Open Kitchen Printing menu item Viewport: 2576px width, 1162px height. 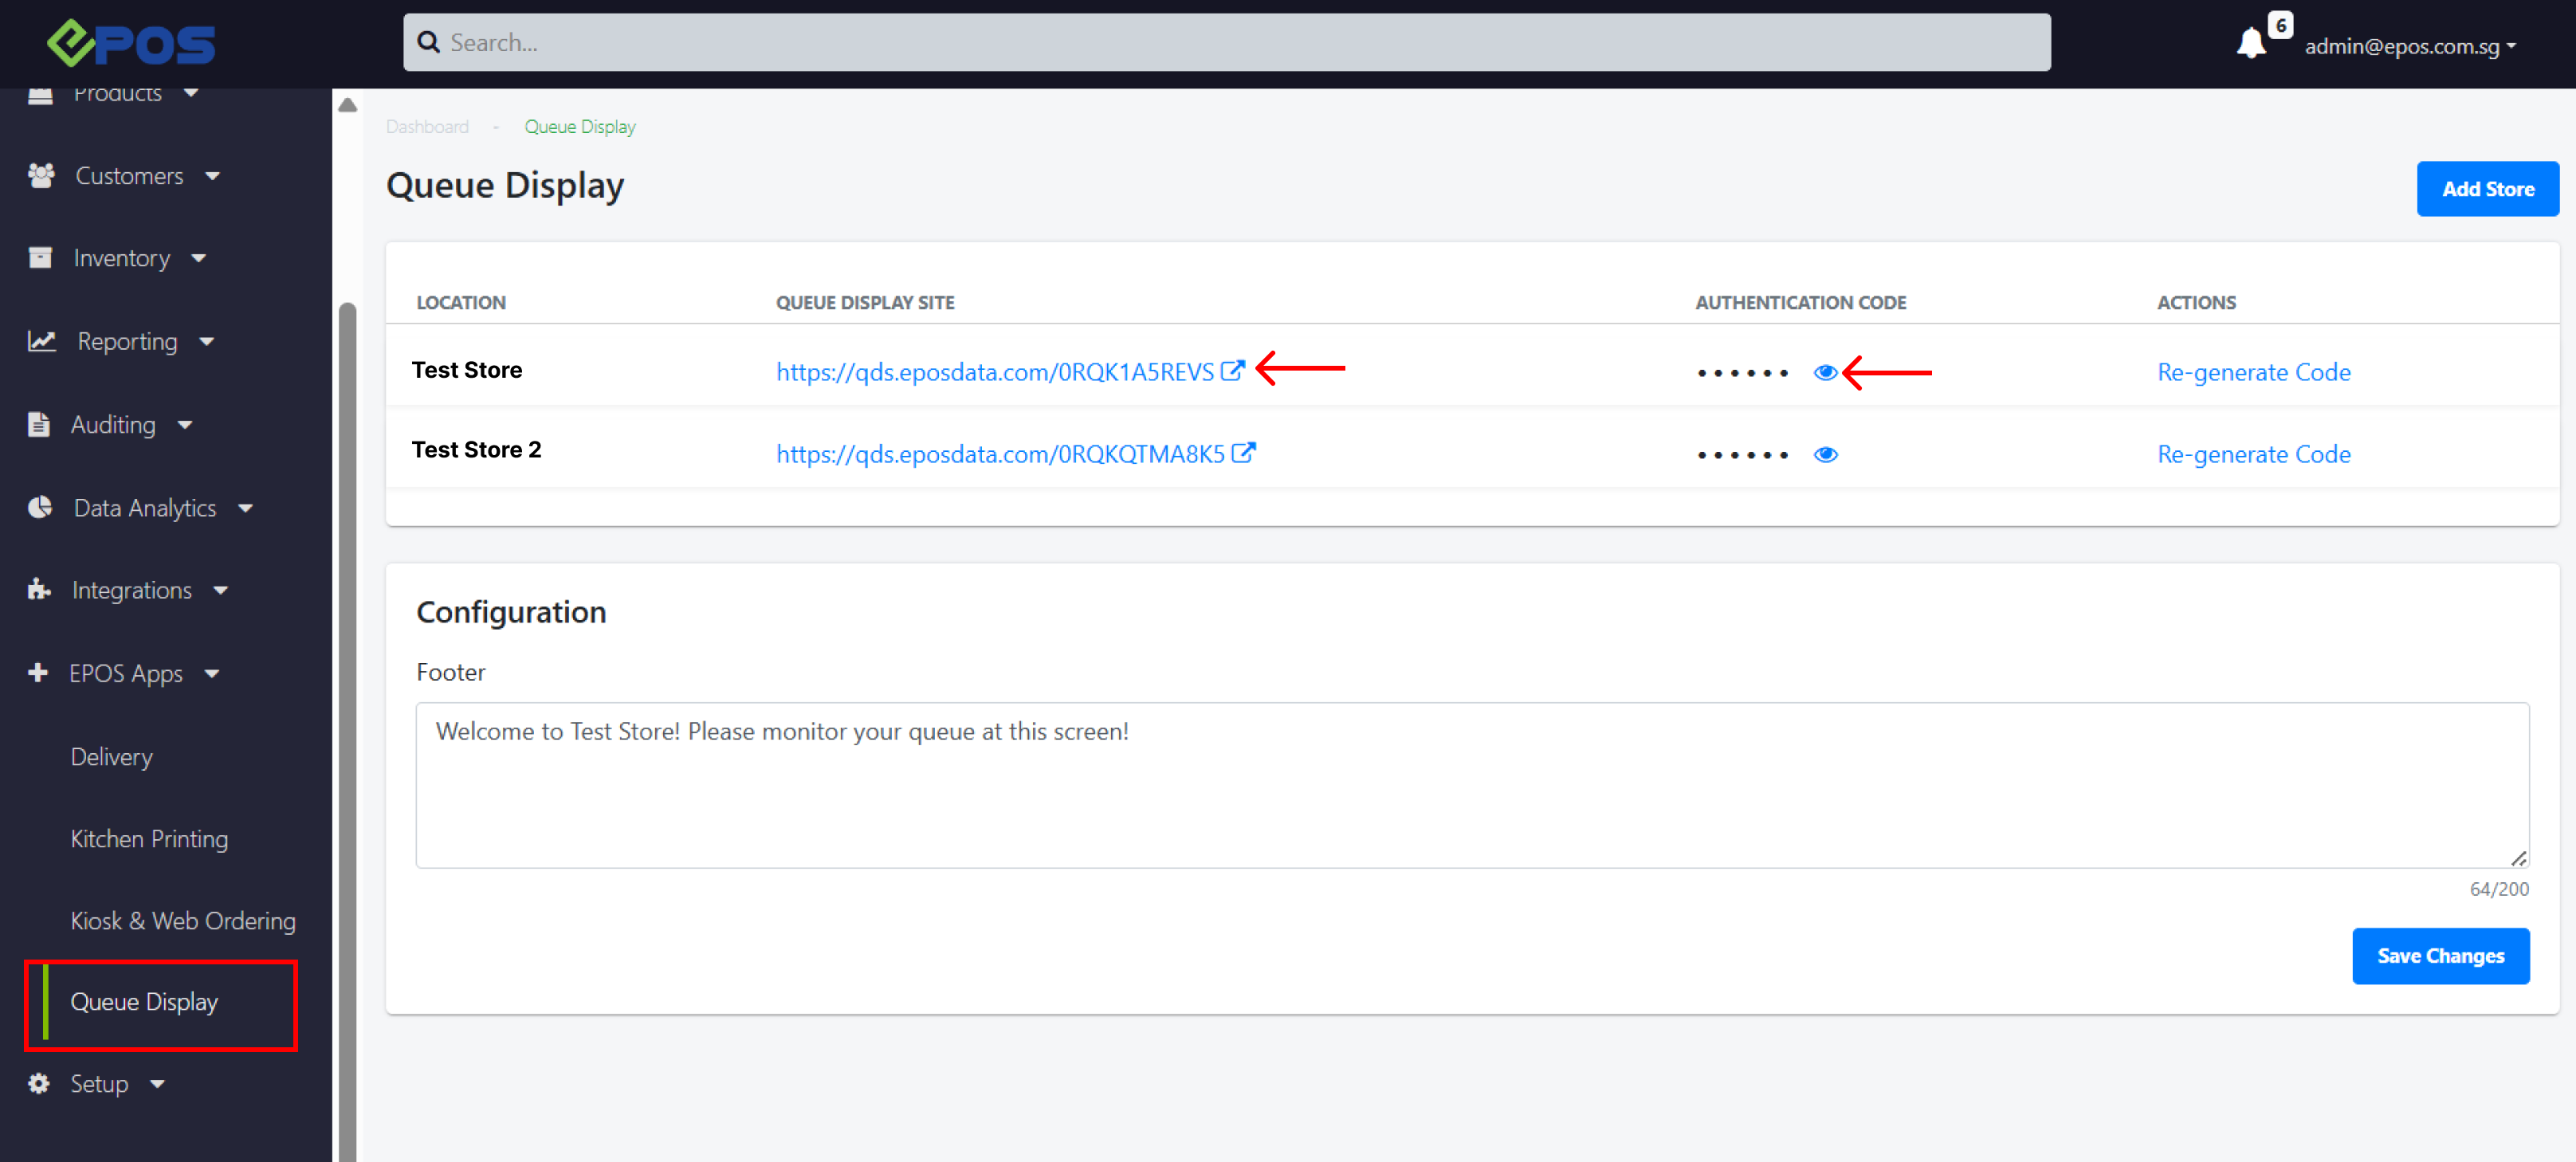point(149,839)
